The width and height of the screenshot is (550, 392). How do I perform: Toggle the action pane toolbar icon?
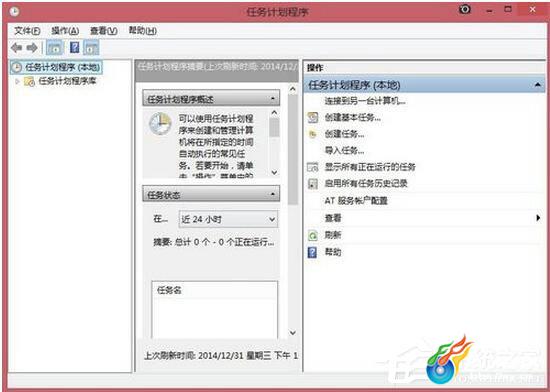coord(91,48)
